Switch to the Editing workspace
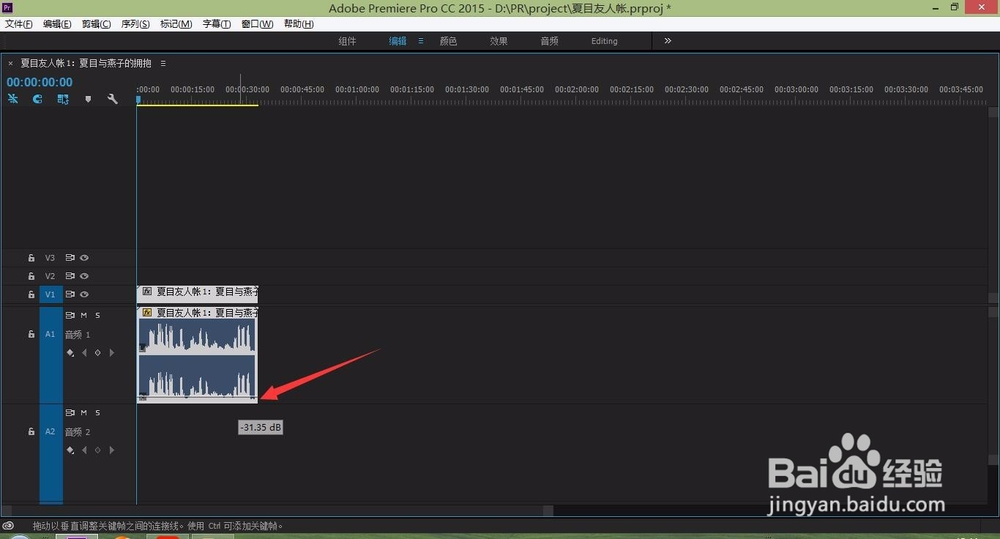The width and height of the screenshot is (1000, 539). [604, 41]
